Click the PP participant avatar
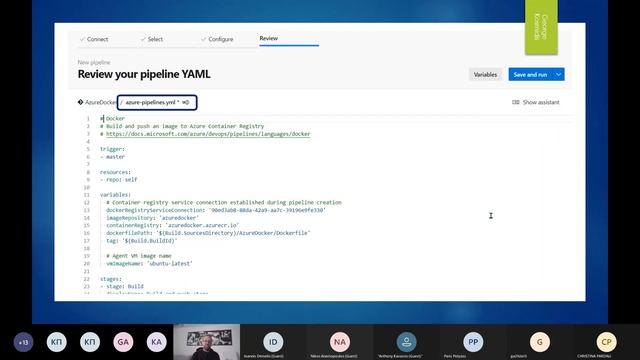Image resolution: width=640 pixels, height=360 pixels. [x=473, y=342]
